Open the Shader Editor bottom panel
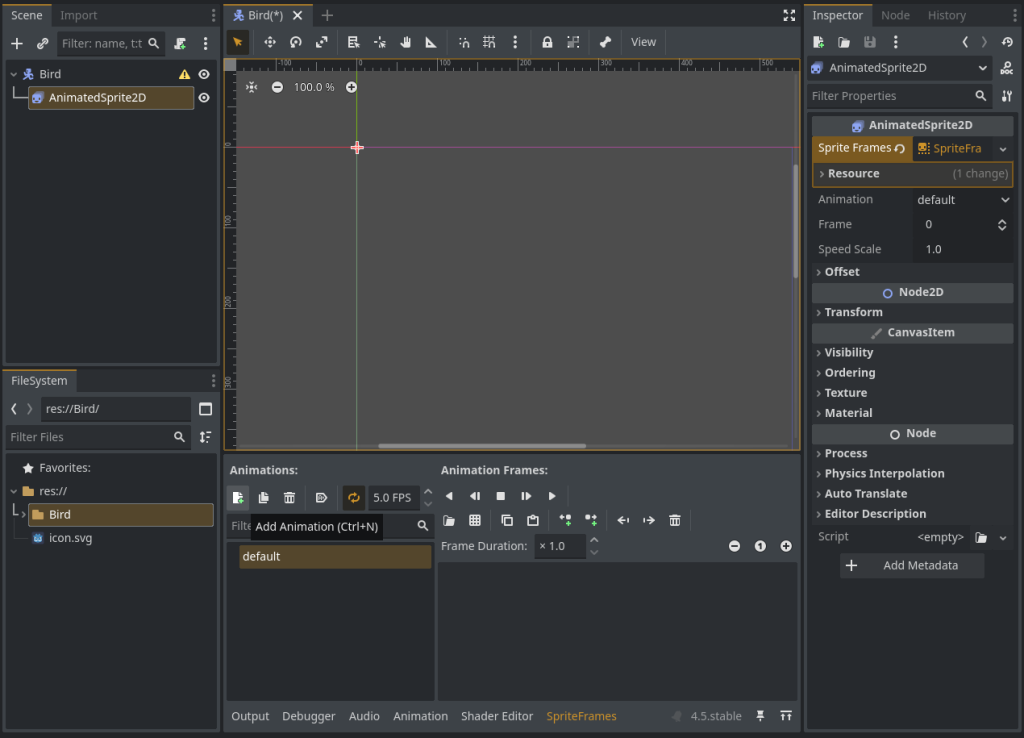 point(497,716)
